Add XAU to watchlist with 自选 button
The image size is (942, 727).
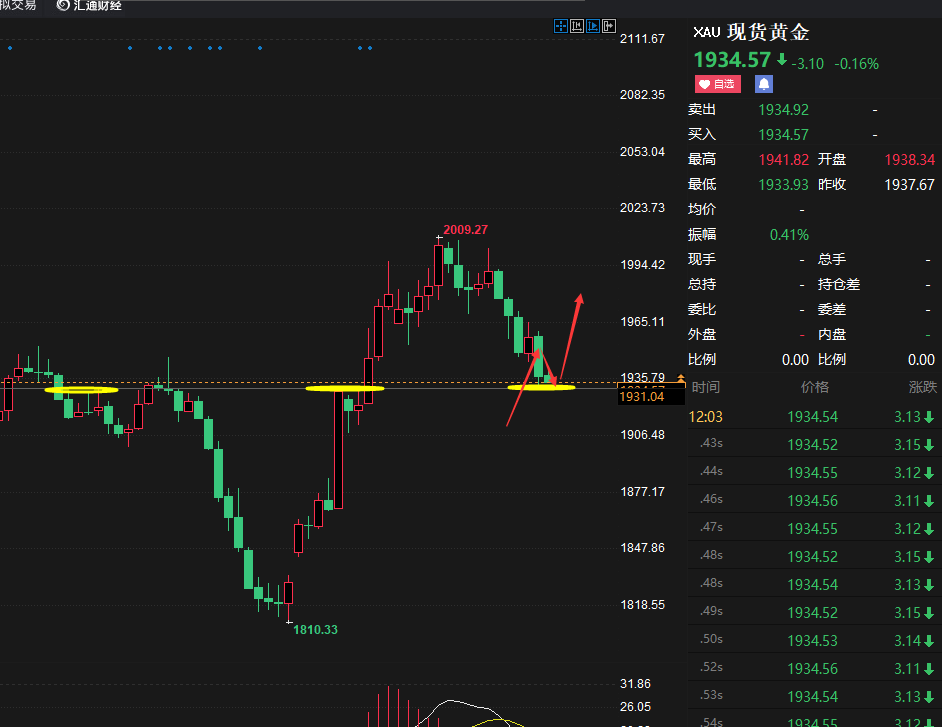coord(718,84)
